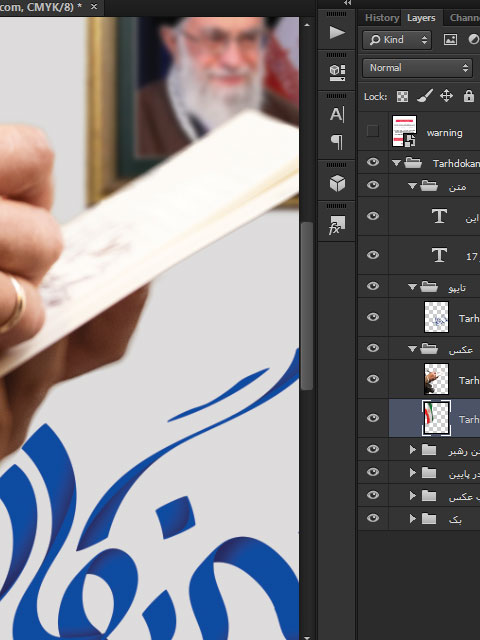The width and height of the screenshot is (480, 640).
Task: Lock all padlock icon
Action: (469, 96)
